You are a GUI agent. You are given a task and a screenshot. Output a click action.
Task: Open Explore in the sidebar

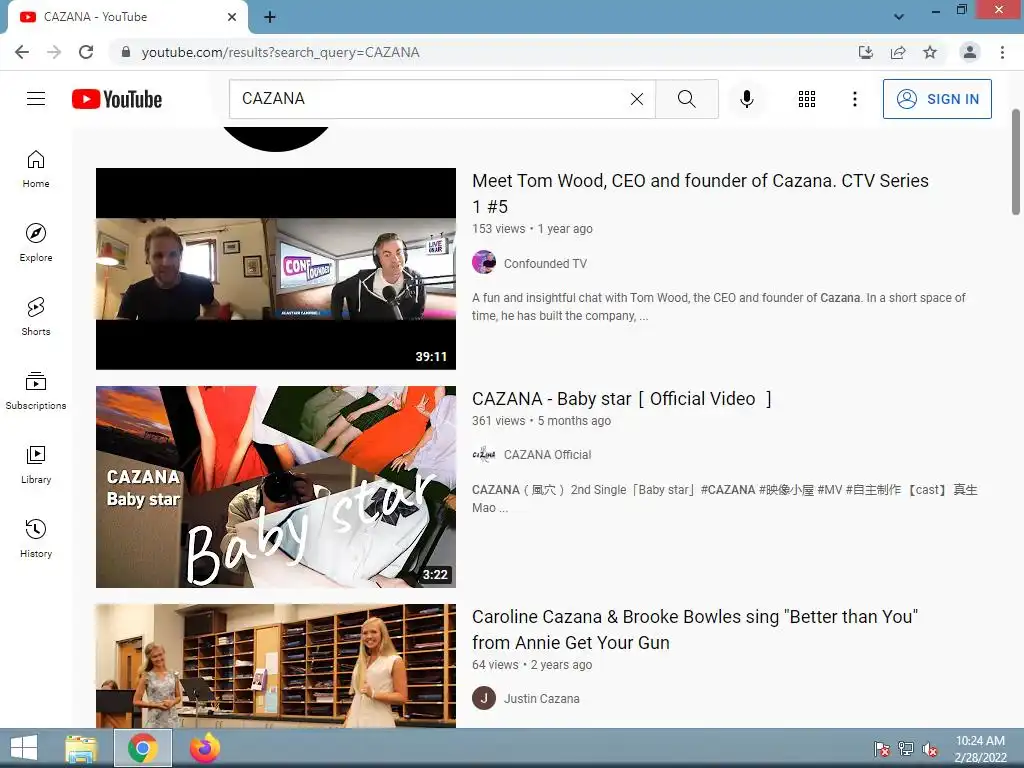click(x=36, y=243)
